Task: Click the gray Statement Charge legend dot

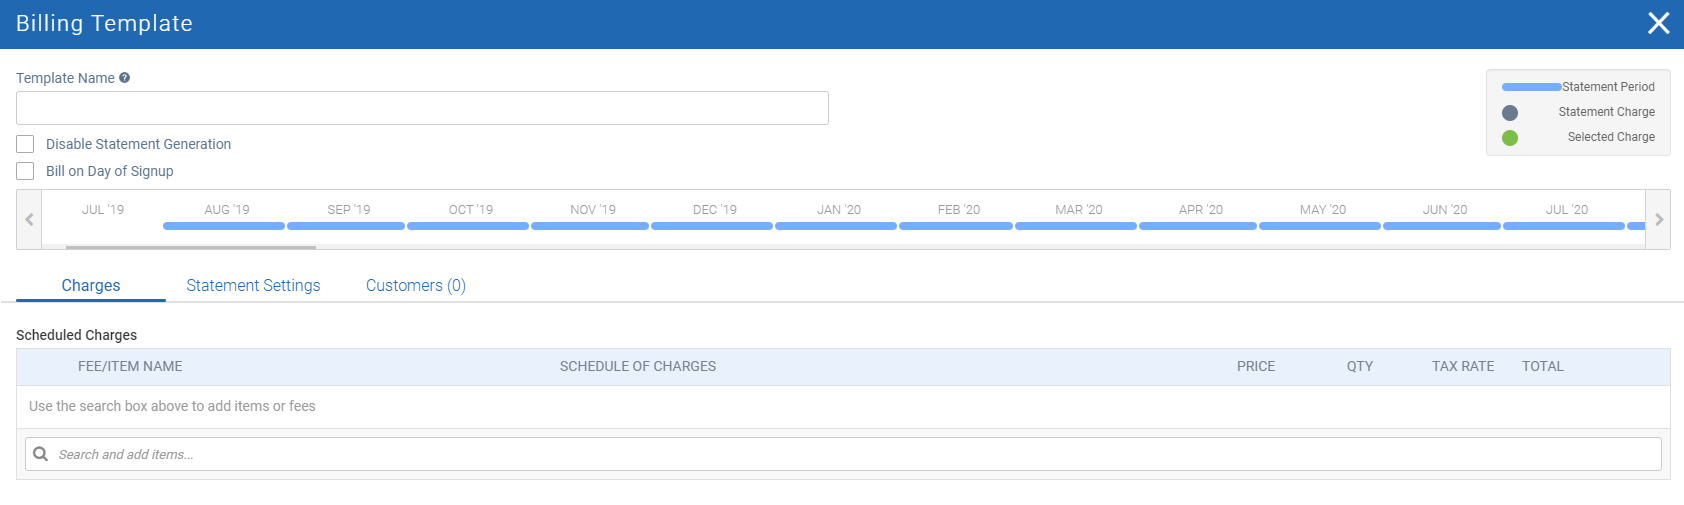Action: point(1510,113)
